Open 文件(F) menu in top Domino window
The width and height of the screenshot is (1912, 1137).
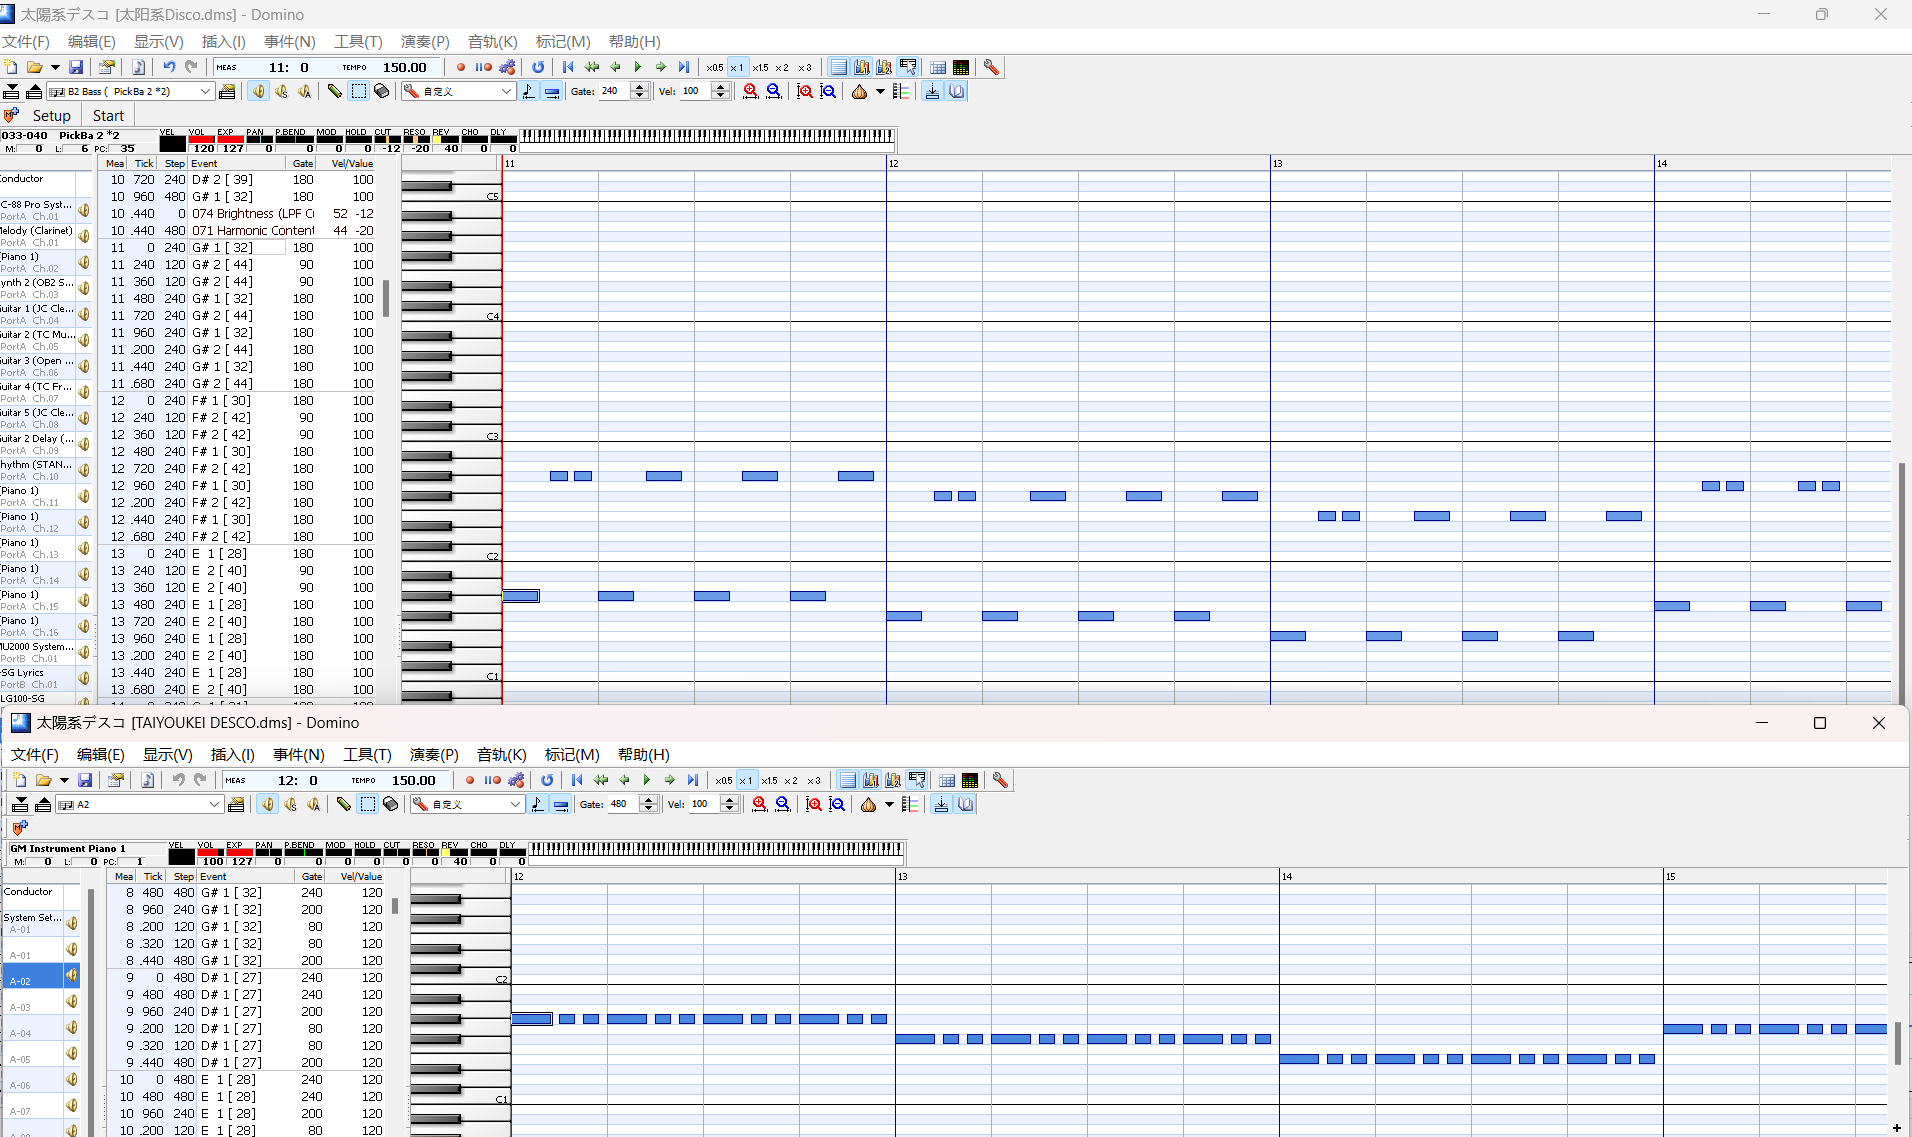[x=26, y=41]
